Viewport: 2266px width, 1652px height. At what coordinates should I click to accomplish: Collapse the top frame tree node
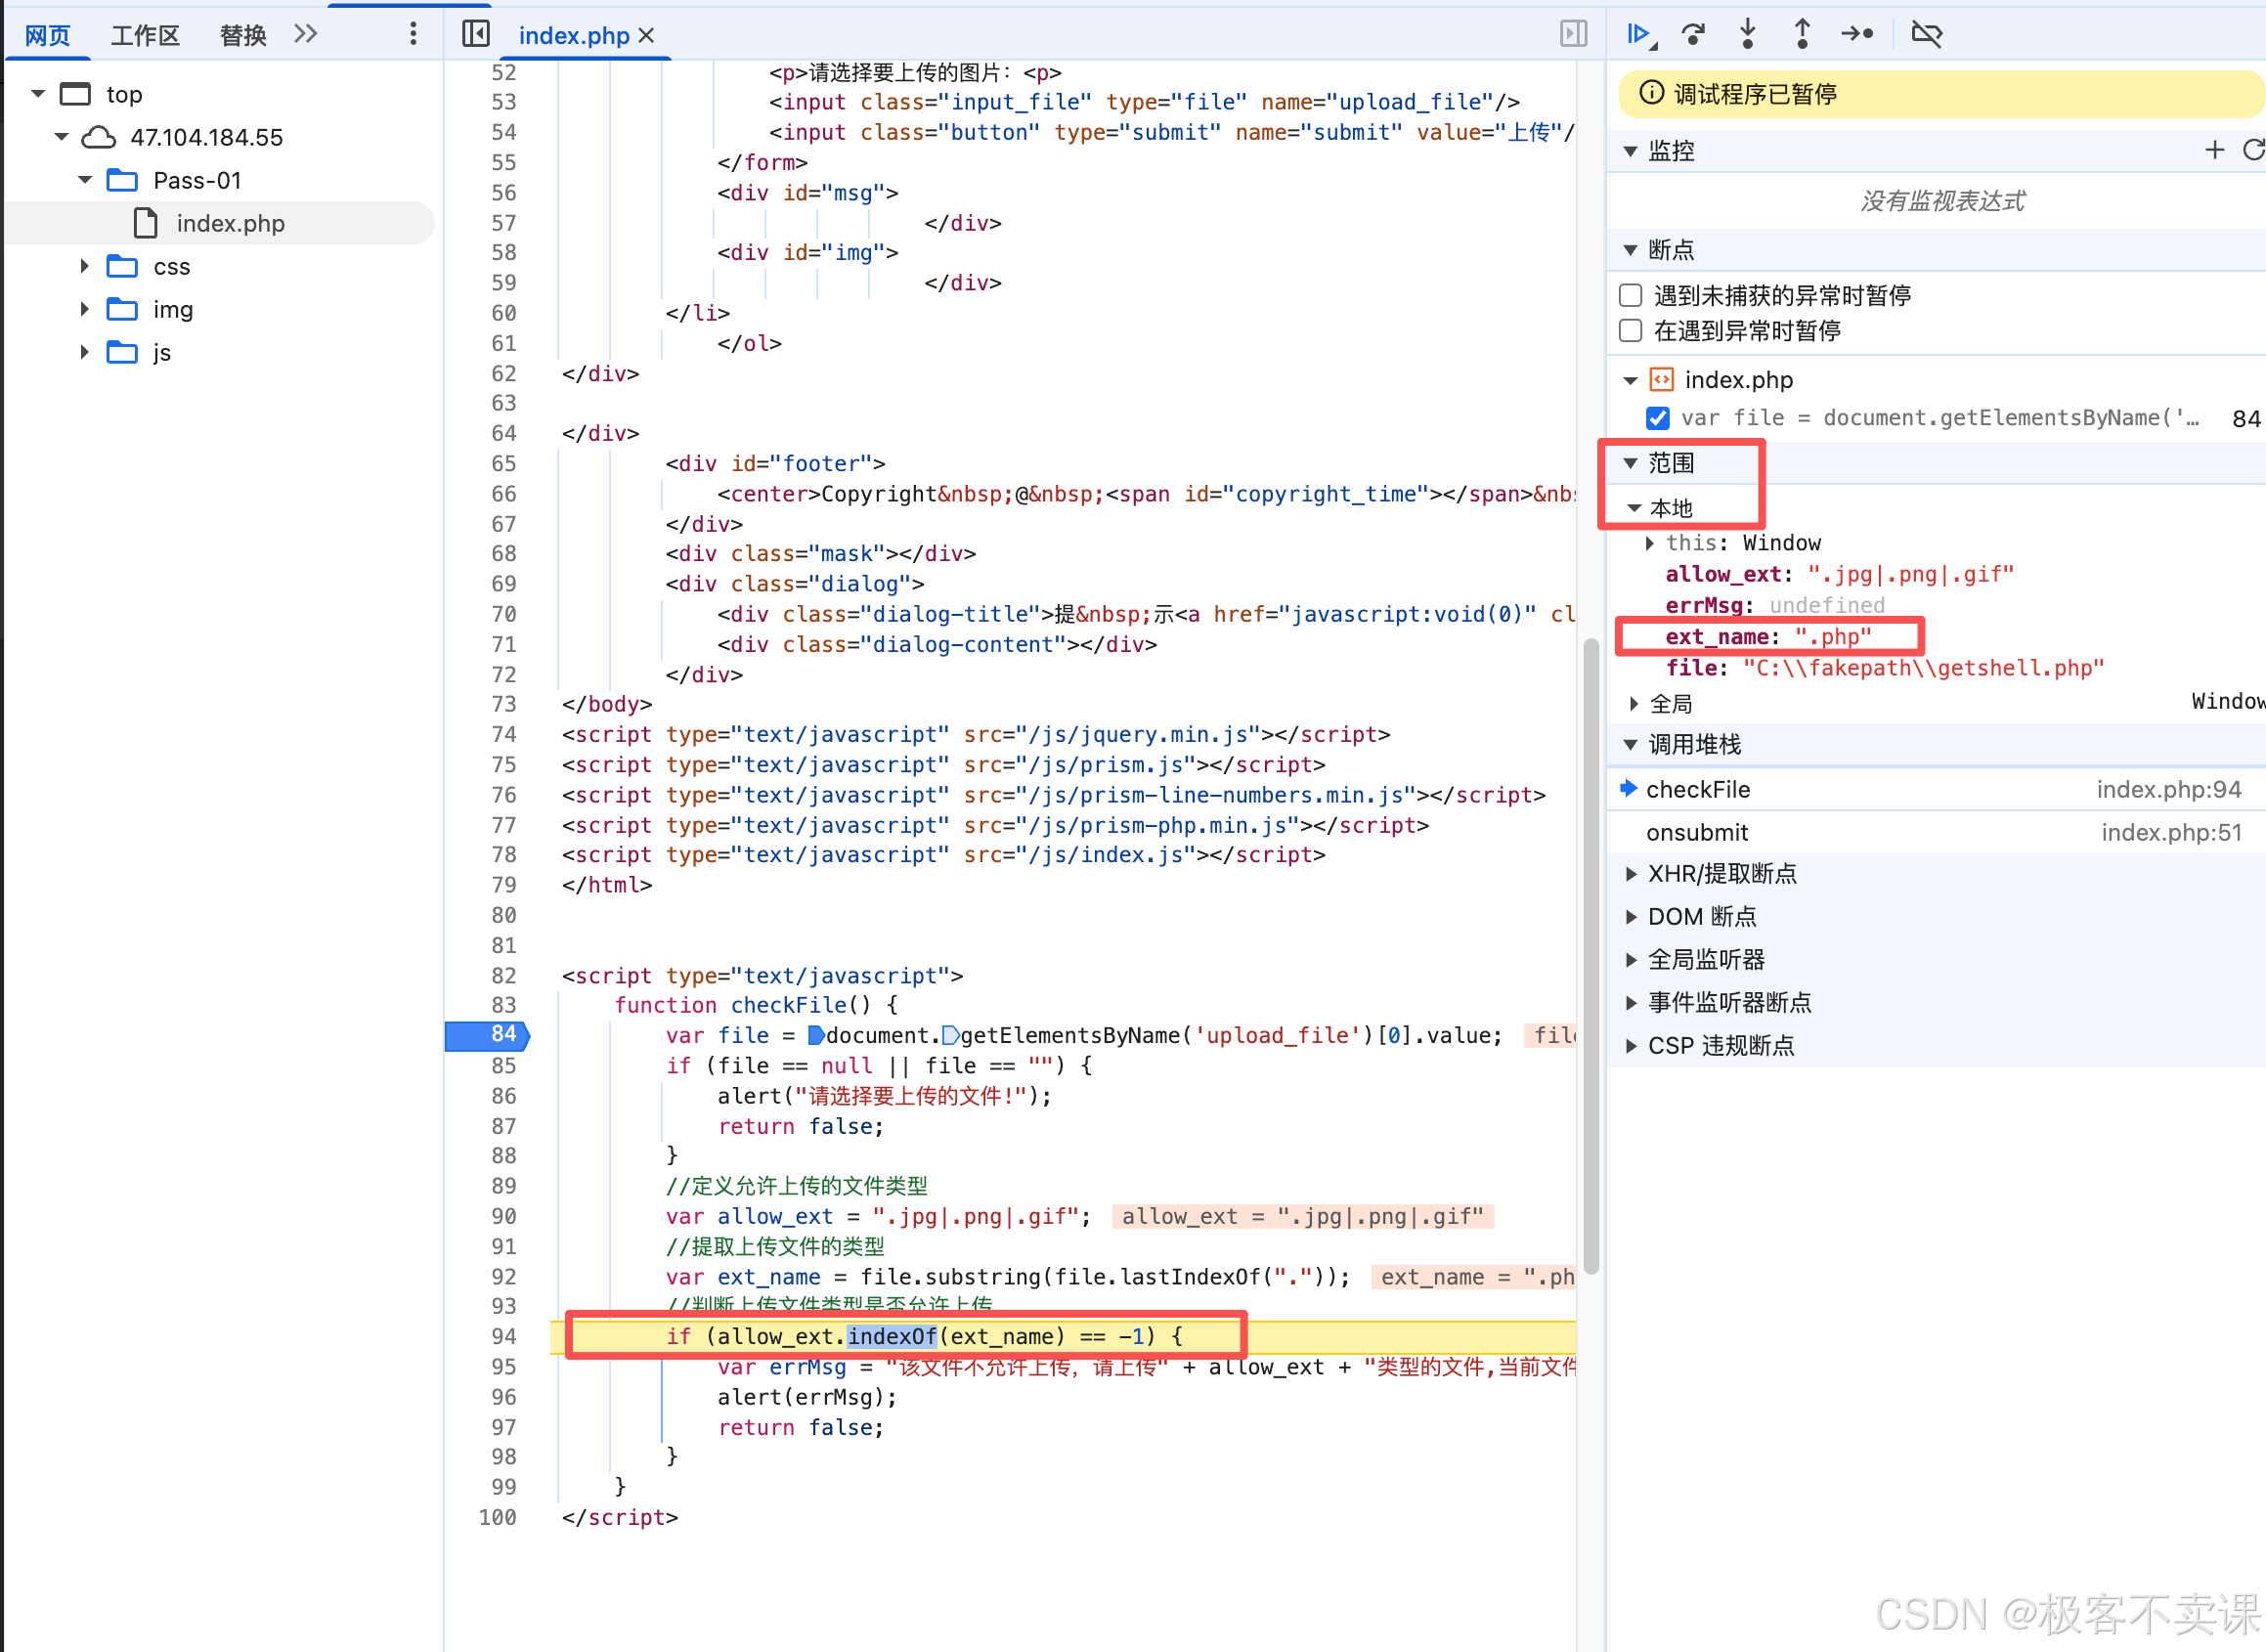(x=38, y=94)
